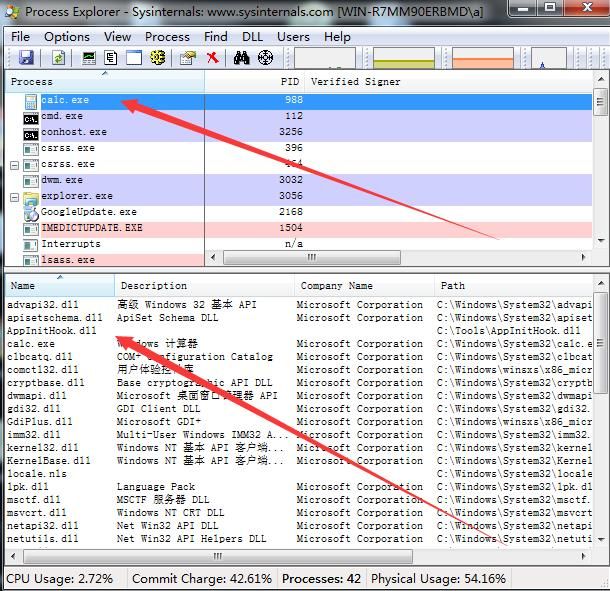The height and width of the screenshot is (591, 610).
Task: Select the GdiPlus.dll entry
Action: coord(299,422)
